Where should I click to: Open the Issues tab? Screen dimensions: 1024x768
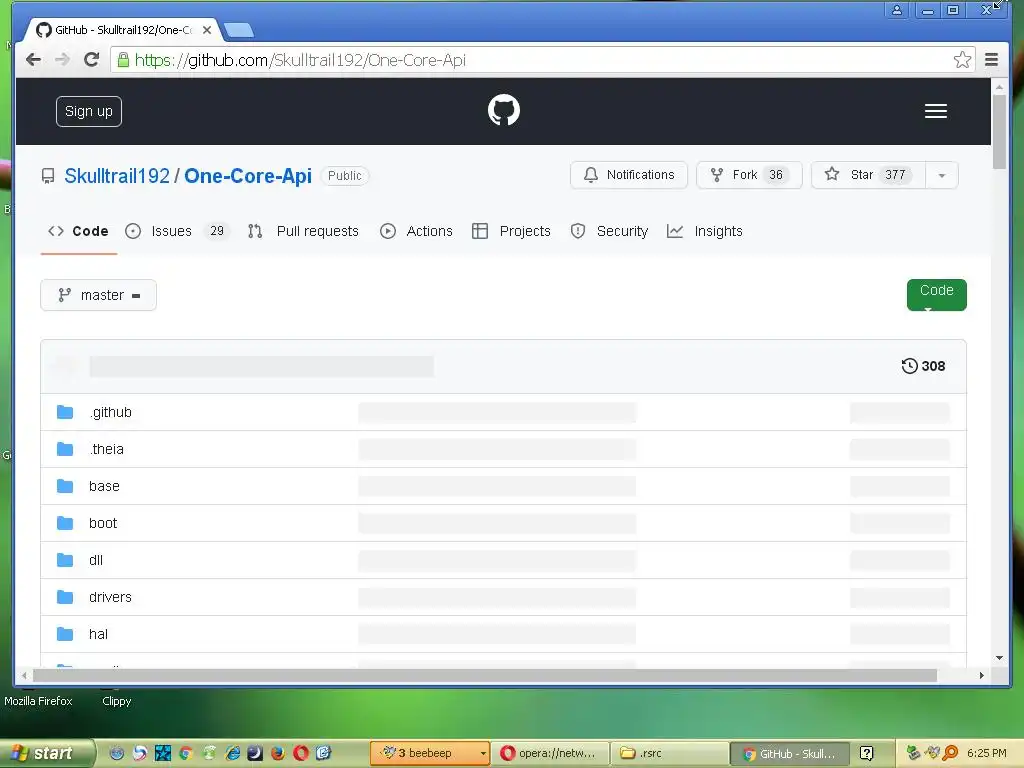(177, 231)
